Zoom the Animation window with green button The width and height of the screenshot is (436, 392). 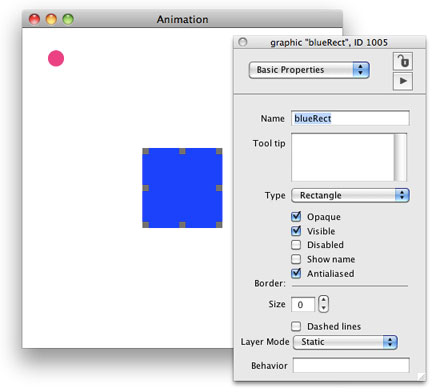click(x=68, y=19)
